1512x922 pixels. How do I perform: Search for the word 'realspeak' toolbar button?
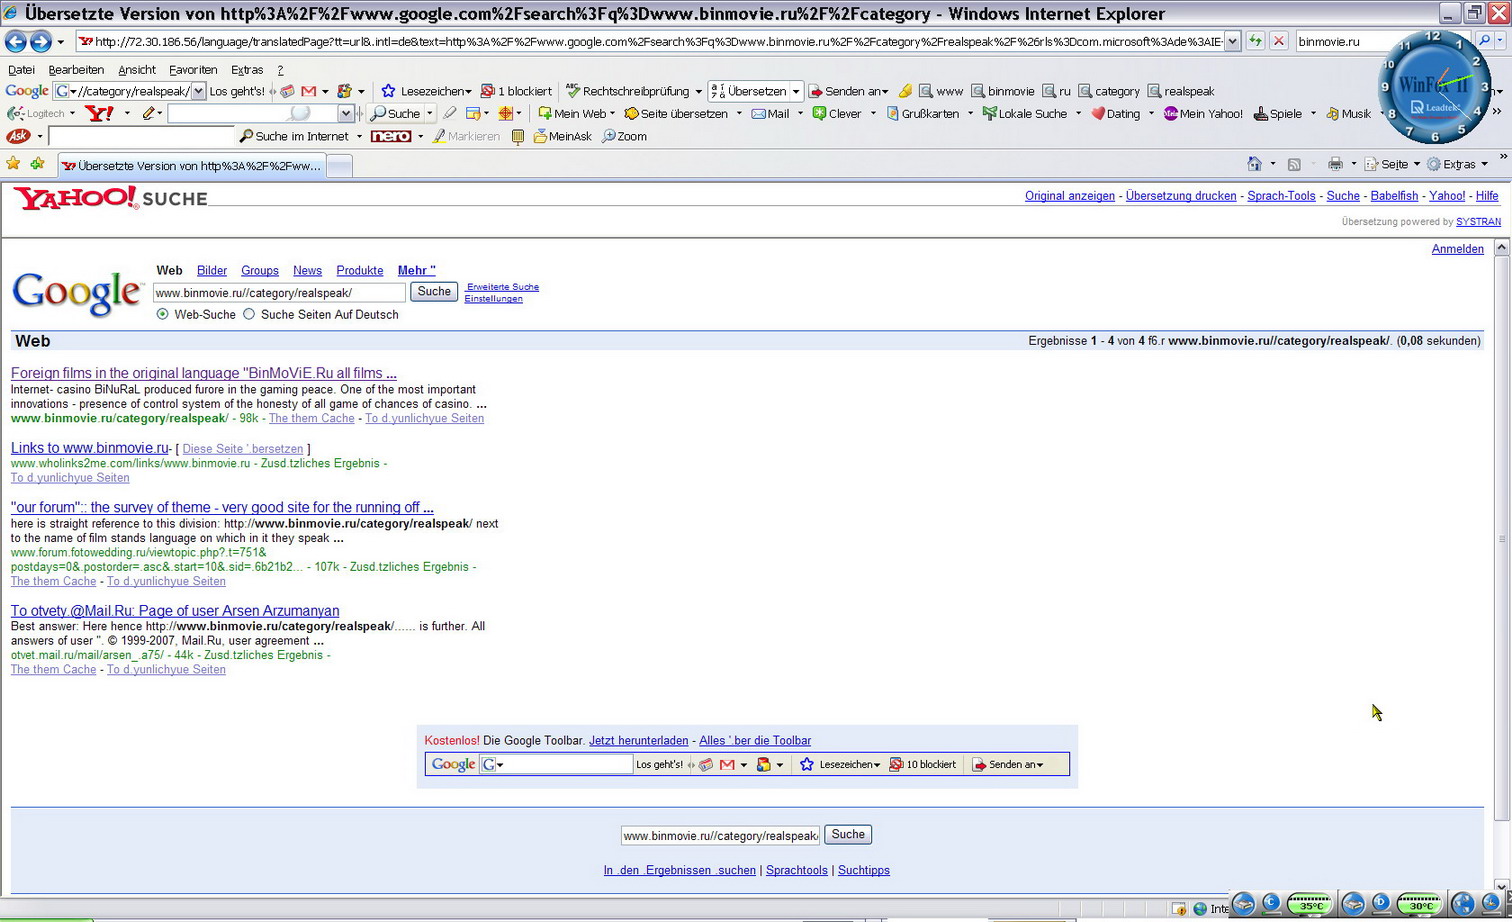point(1181,91)
